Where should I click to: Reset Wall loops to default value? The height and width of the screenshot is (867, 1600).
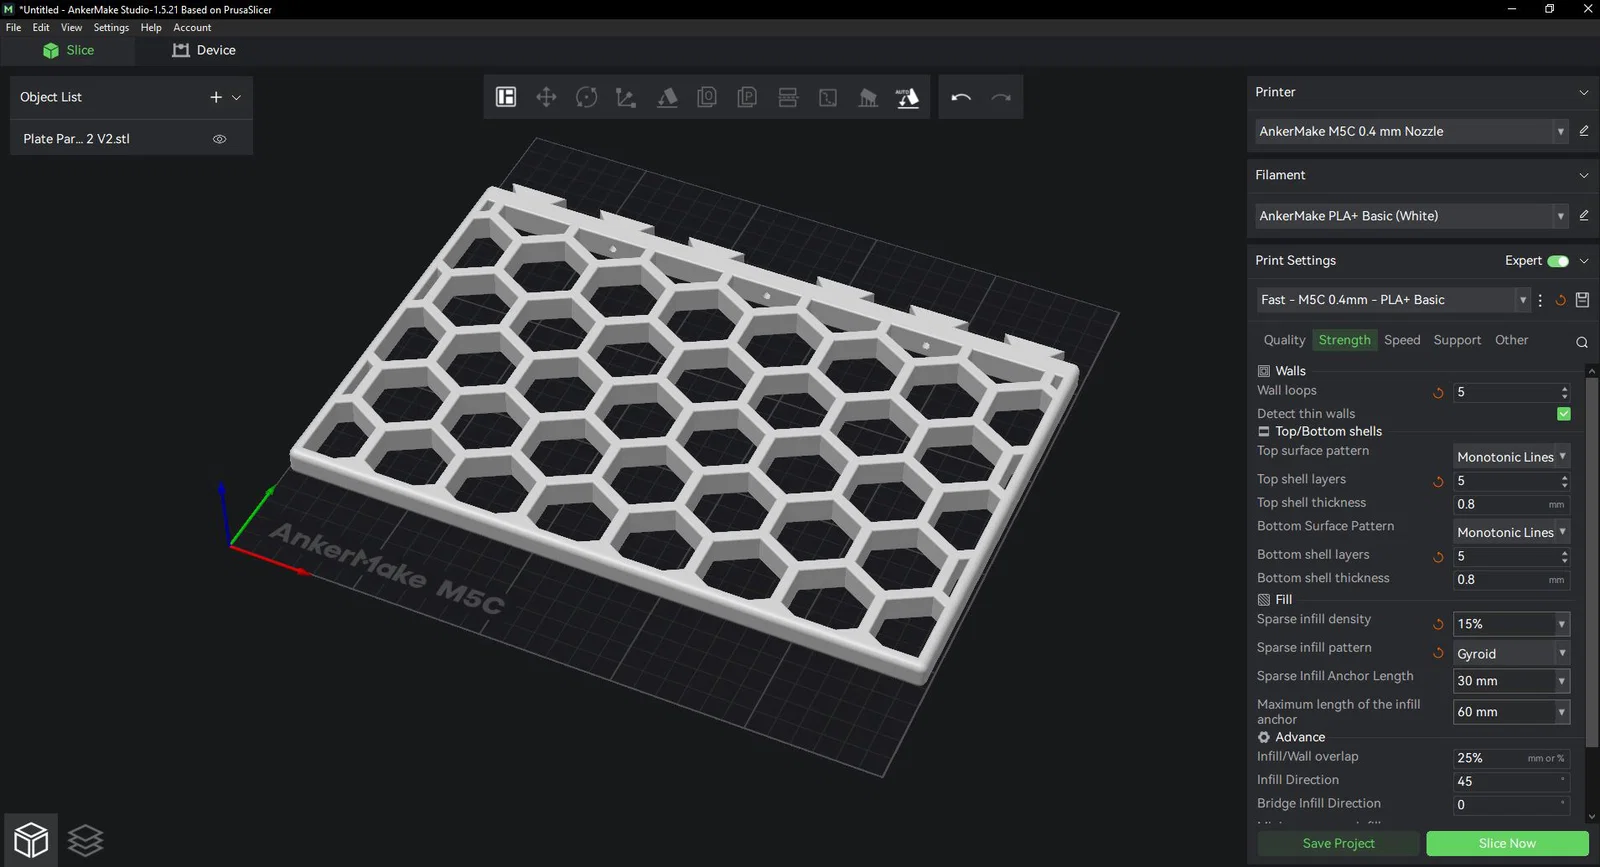1438,393
